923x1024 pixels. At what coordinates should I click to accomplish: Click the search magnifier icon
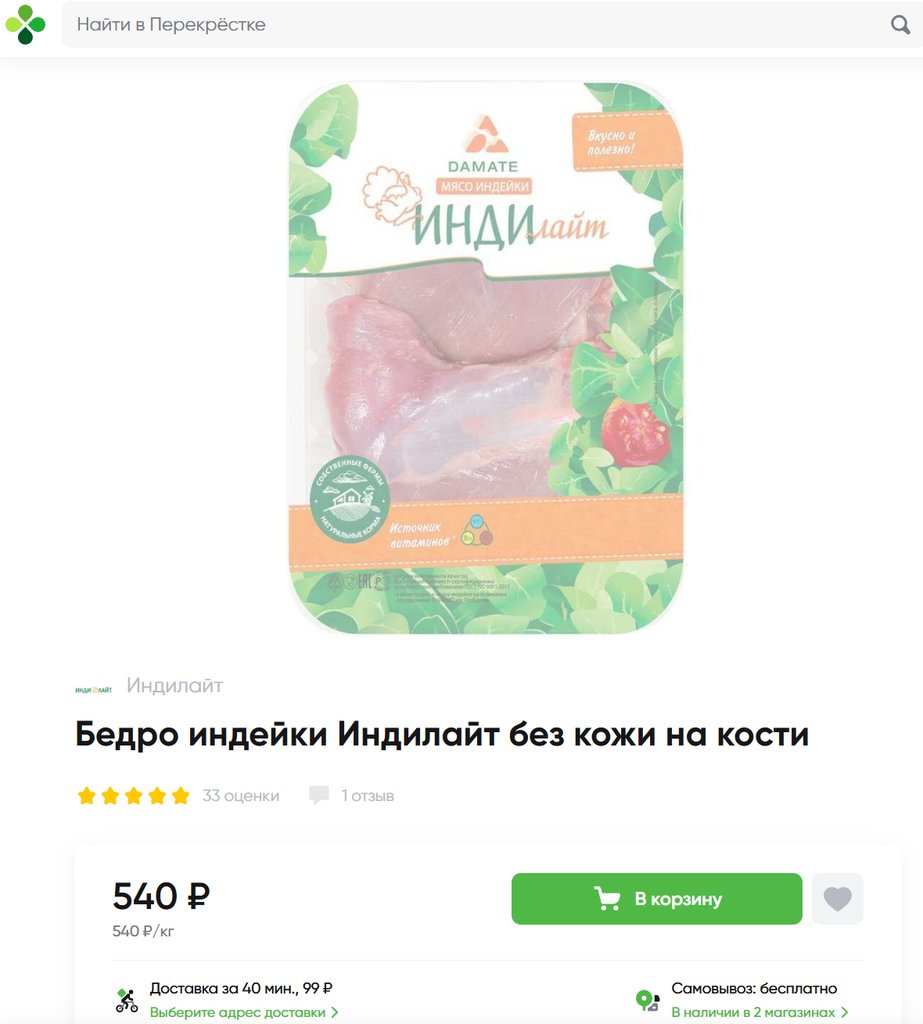(900, 25)
